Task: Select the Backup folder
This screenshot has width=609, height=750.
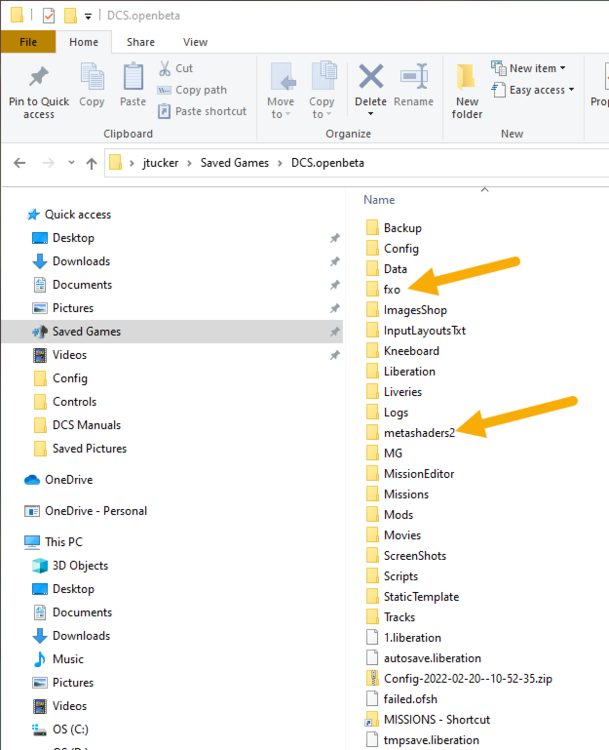Action: [x=402, y=228]
